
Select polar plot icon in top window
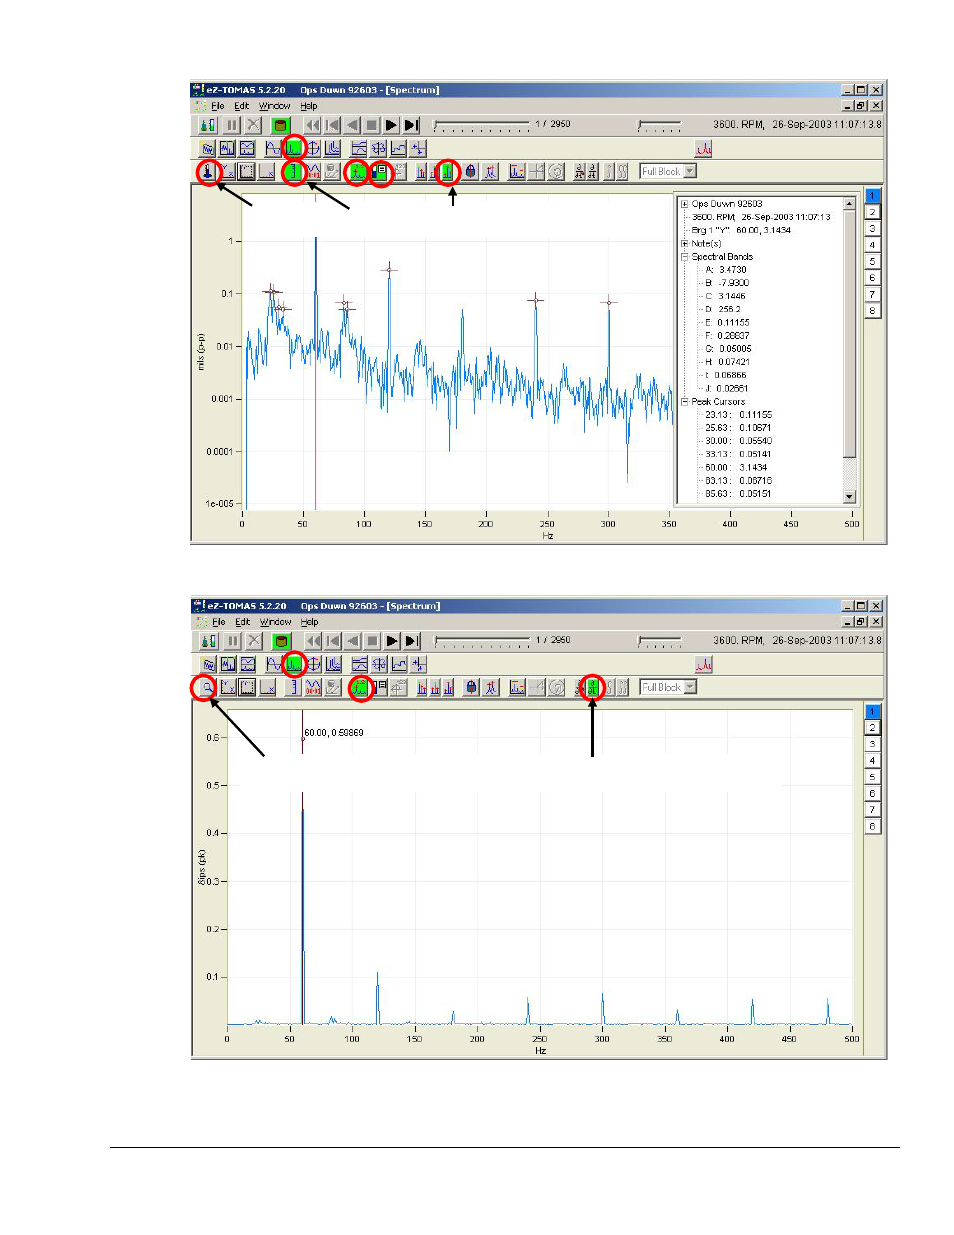click(313, 148)
